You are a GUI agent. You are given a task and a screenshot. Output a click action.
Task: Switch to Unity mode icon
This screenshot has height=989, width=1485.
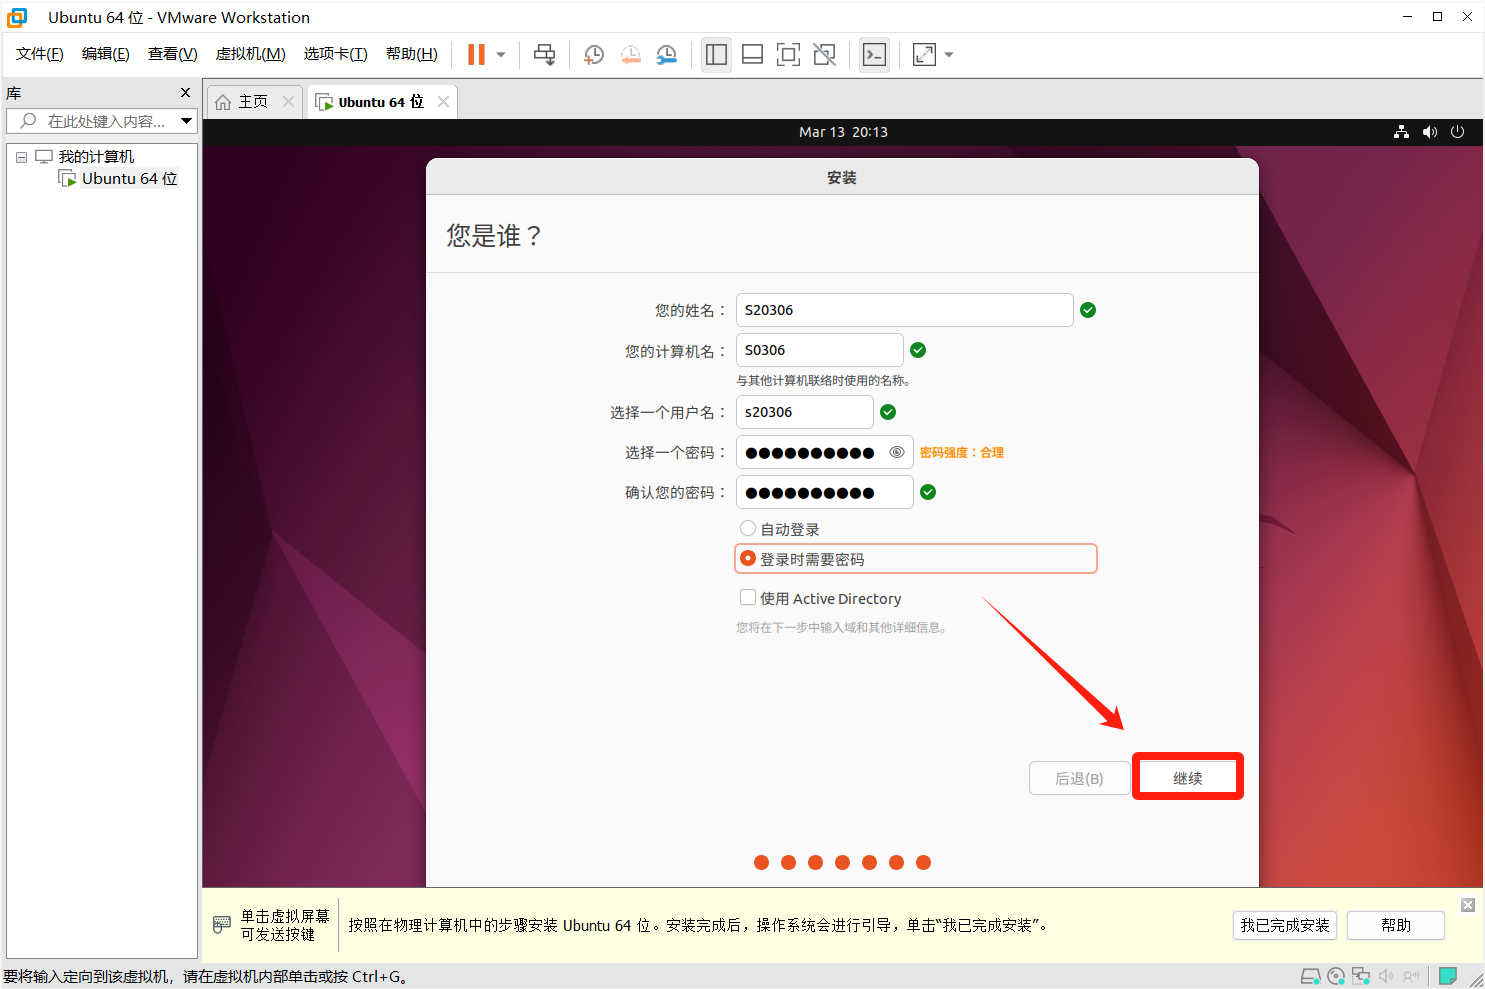824,55
